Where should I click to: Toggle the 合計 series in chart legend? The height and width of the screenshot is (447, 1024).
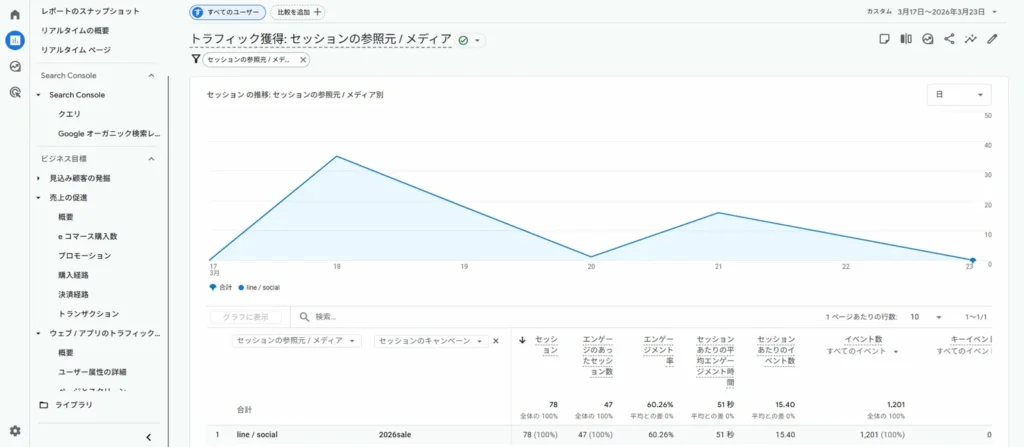point(224,287)
